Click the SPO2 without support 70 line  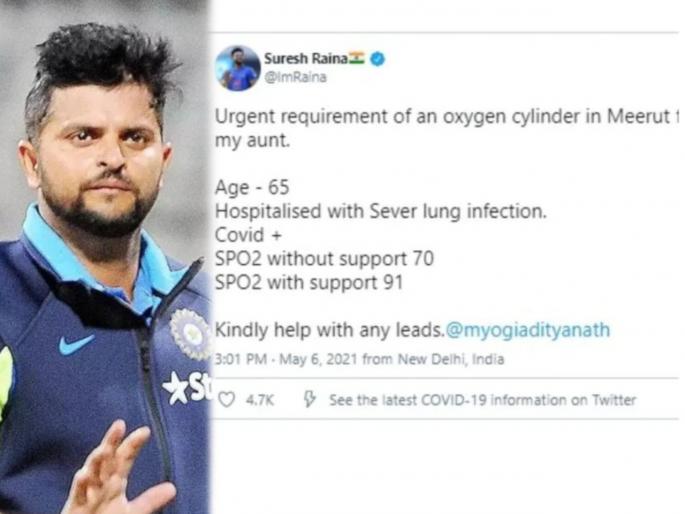(324, 259)
